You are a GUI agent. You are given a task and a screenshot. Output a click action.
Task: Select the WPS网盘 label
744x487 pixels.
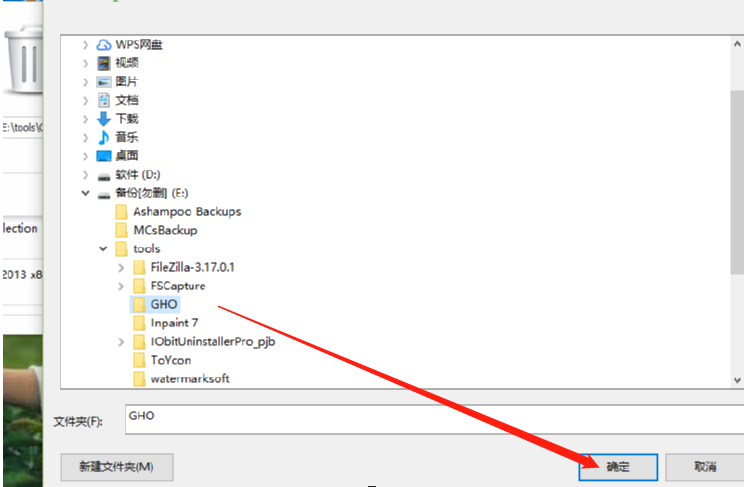click(x=139, y=45)
